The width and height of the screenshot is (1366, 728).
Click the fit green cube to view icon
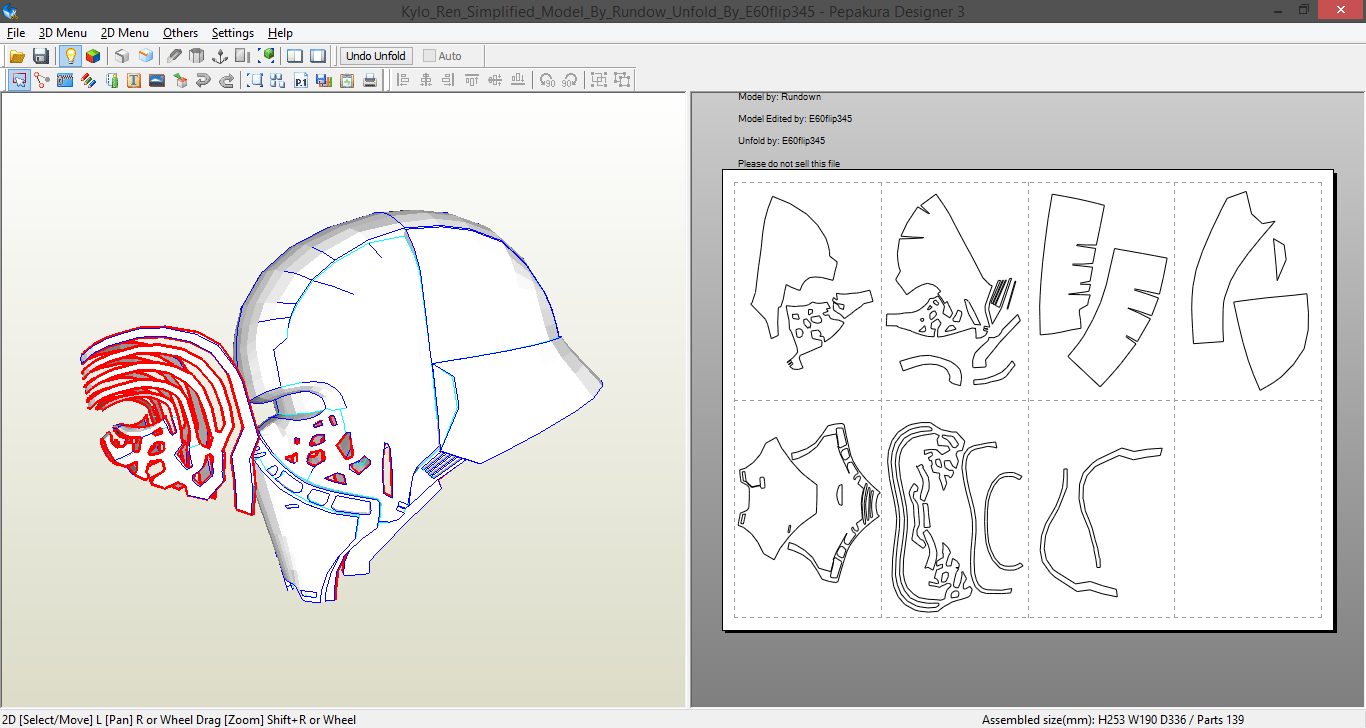pyautogui.click(x=267, y=56)
